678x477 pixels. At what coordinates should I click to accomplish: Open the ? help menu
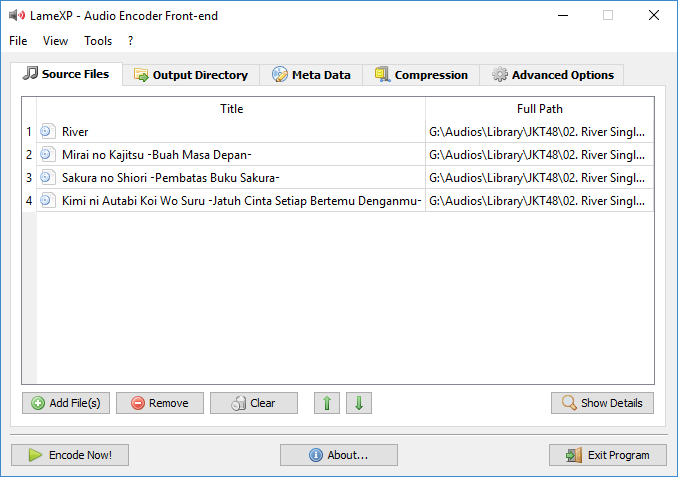click(131, 41)
